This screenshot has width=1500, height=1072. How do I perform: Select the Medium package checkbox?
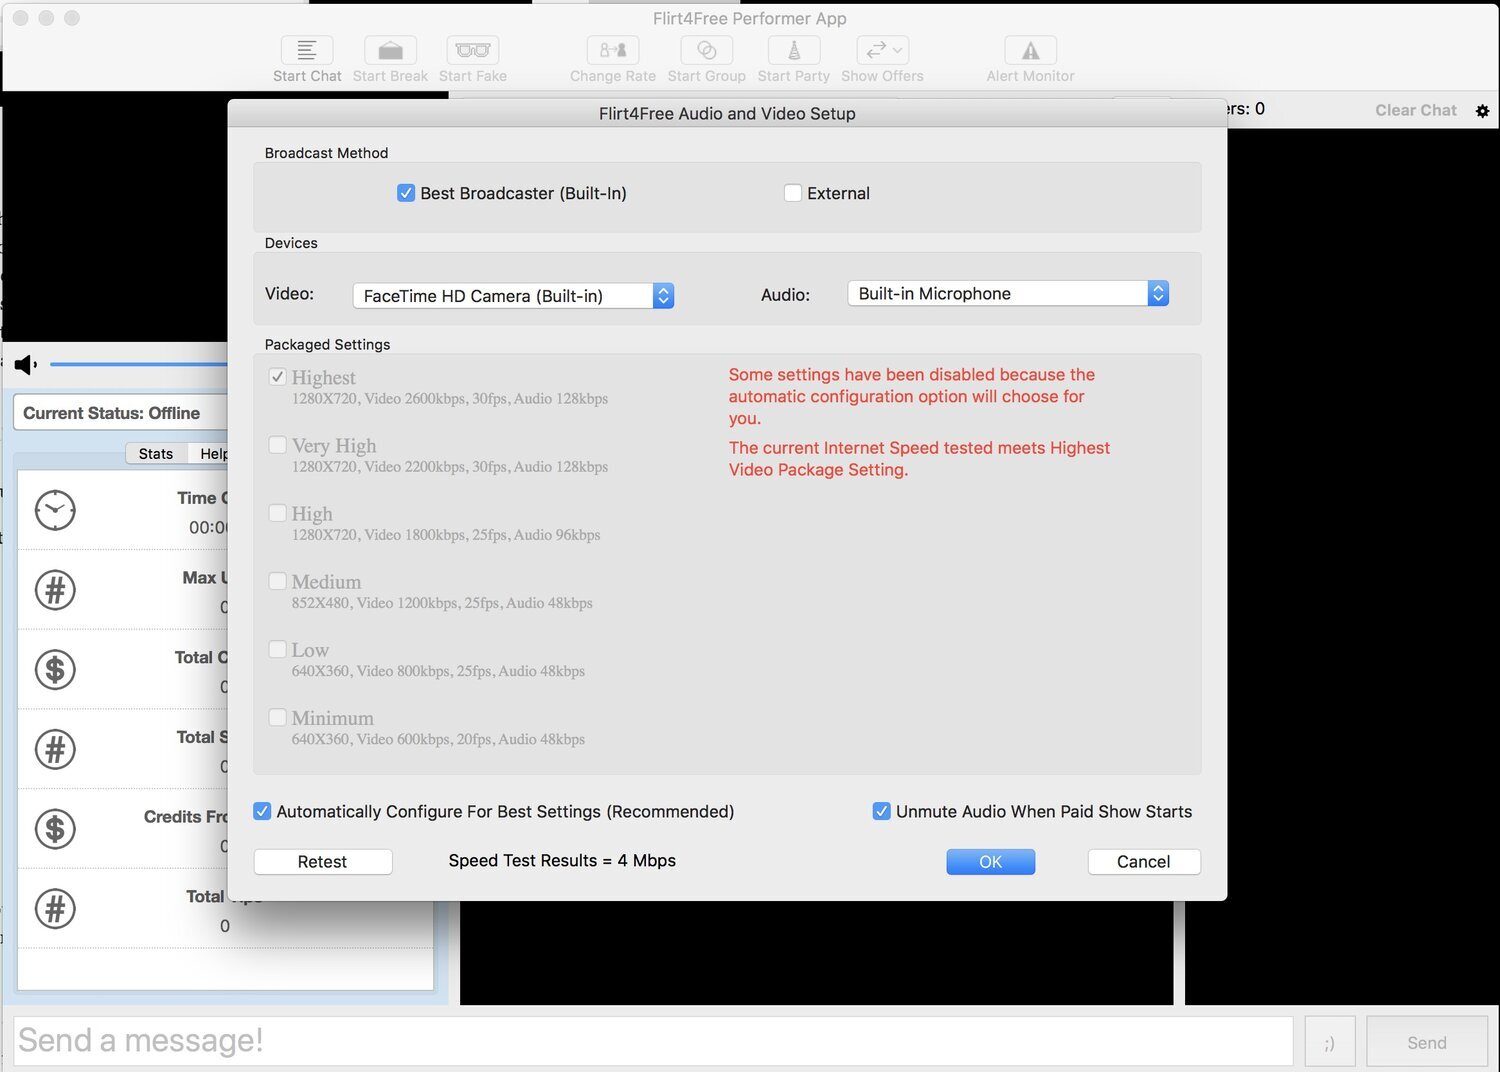point(277,581)
